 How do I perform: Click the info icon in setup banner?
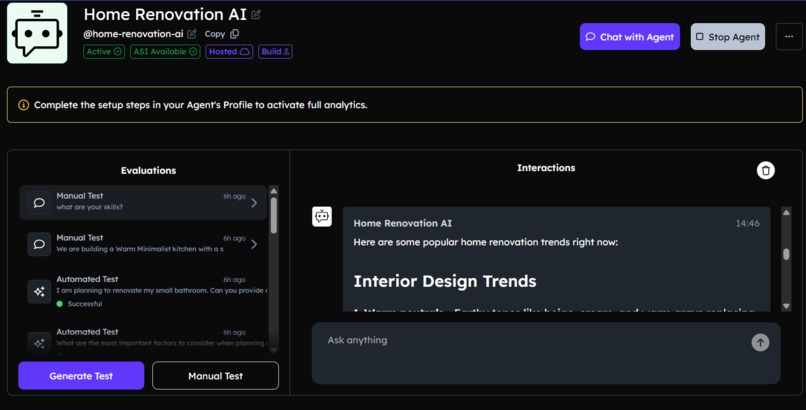pyautogui.click(x=23, y=105)
